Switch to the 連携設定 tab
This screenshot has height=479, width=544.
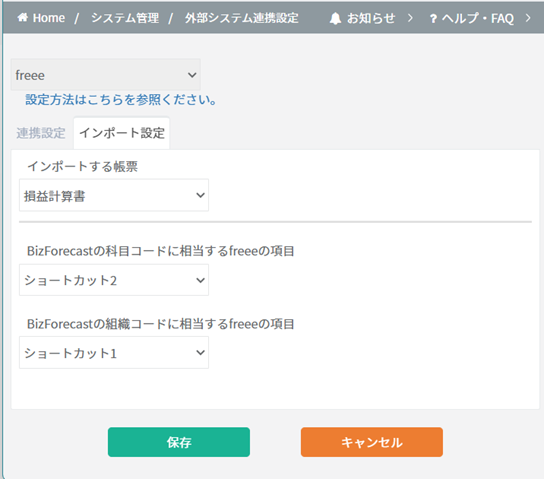coord(41,133)
